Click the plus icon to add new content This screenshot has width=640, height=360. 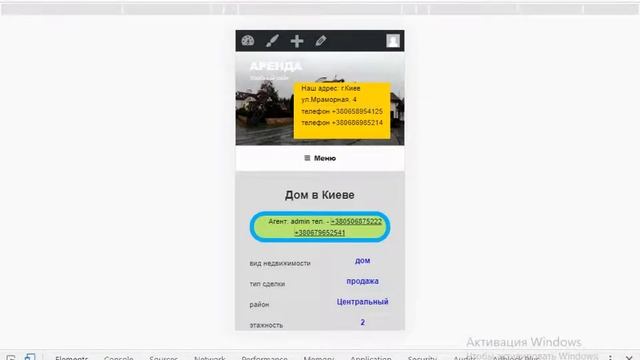pos(297,41)
